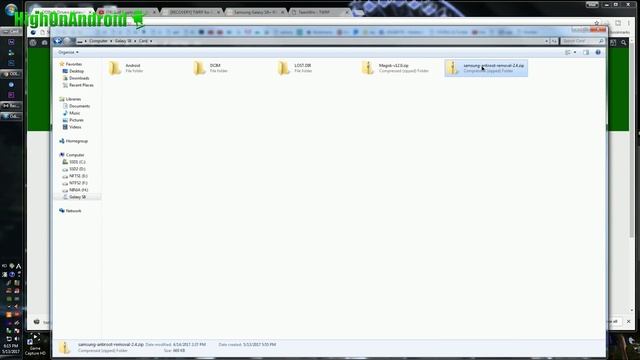Toggle the preview pane button
The image size is (640, 360).
point(586,52)
